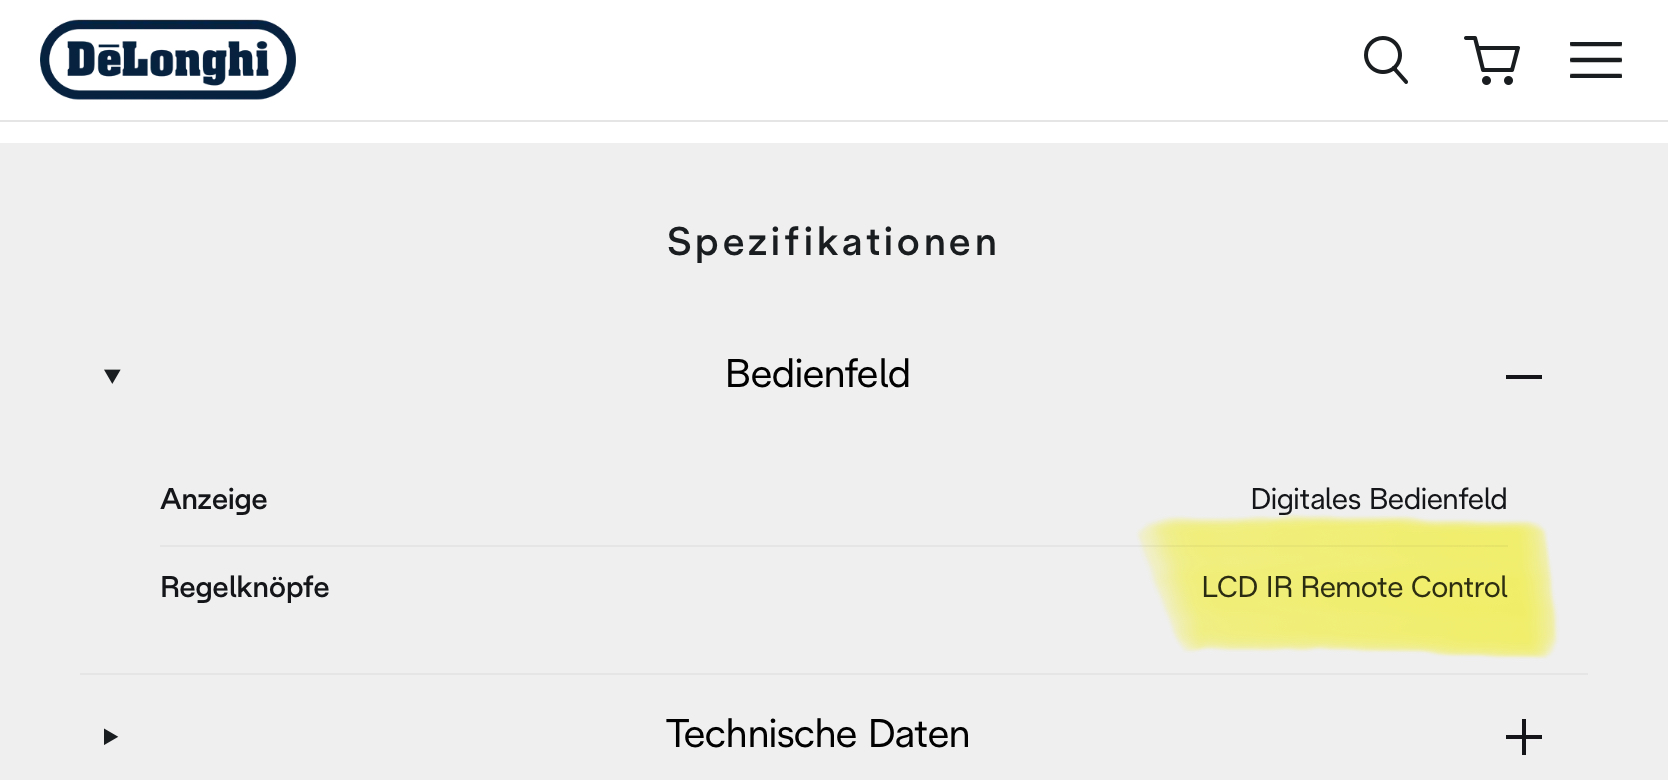Click the divider between Anzeige and Regelknöpfe
The height and width of the screenshot is (780, 1668).
click(700, 546)
